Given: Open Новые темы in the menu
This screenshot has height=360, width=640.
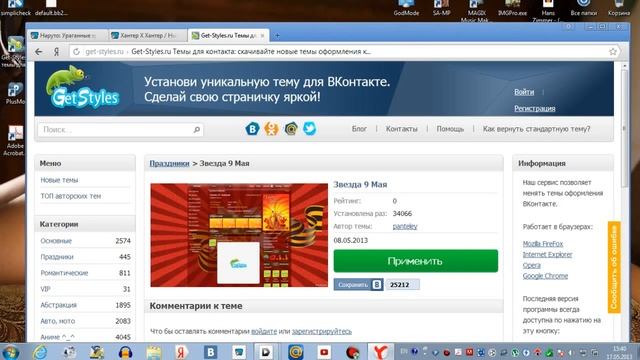Looking at the screenshot, I should (59, 180).
